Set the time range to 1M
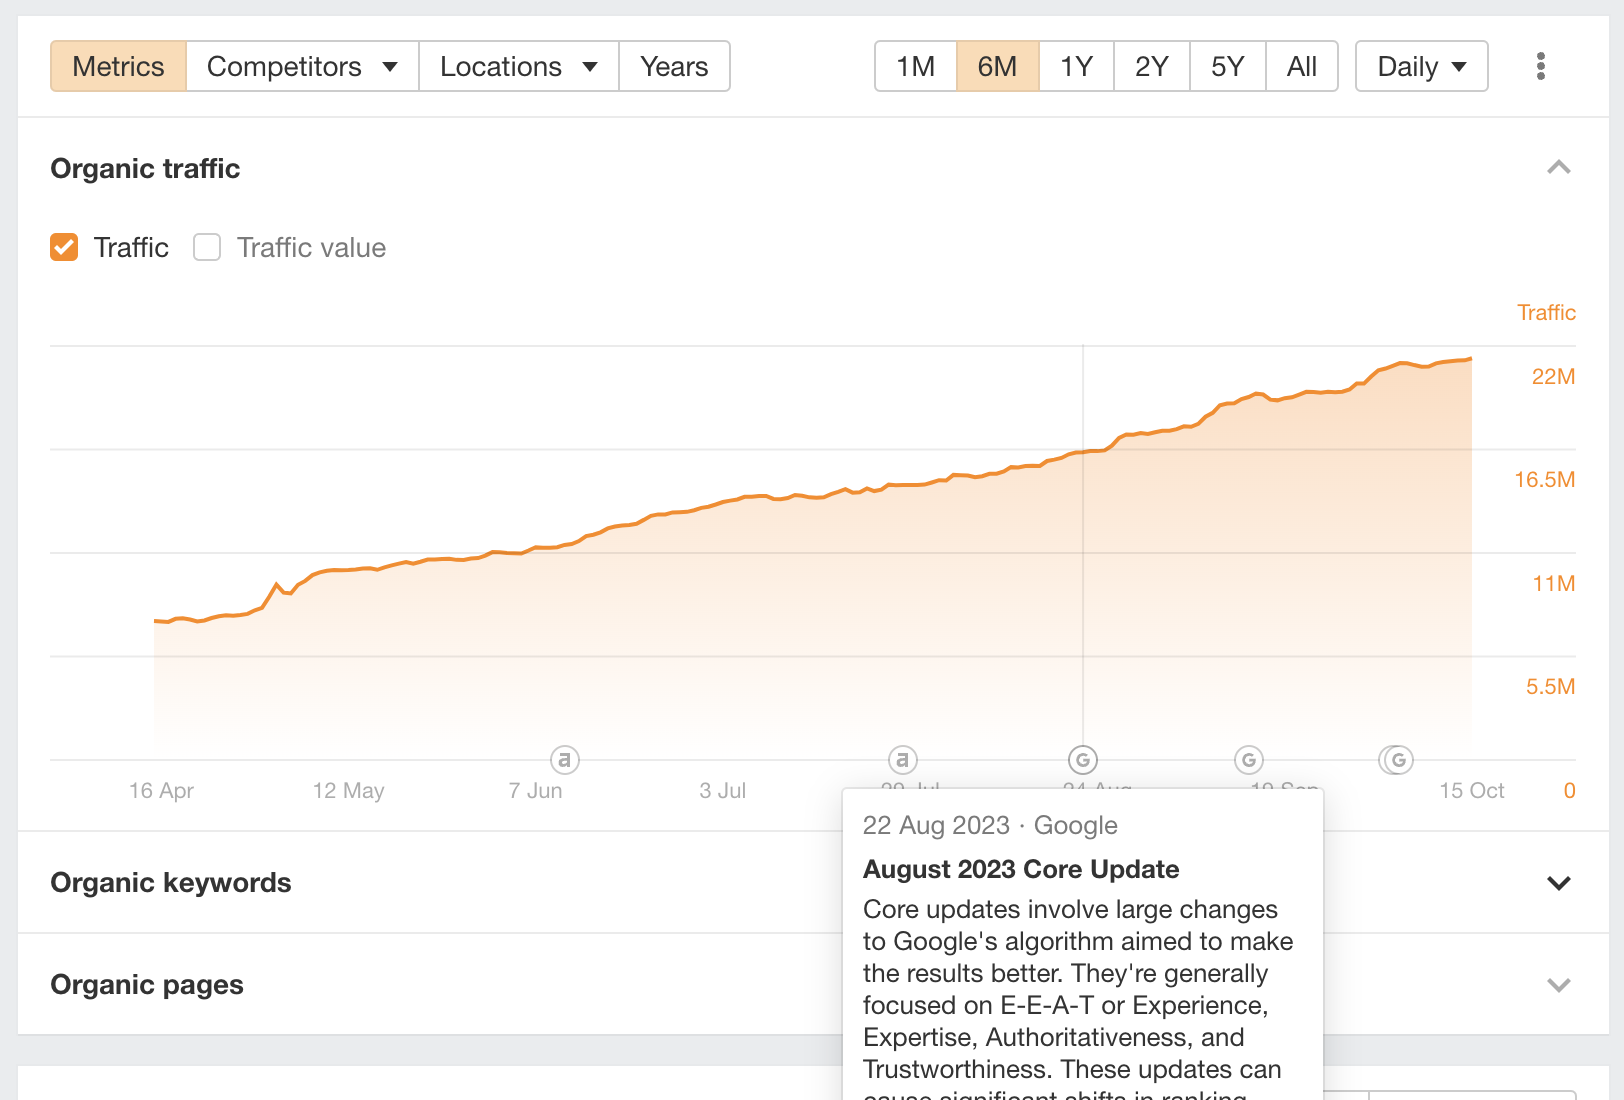The image size is (1624, 1100). coord(916,66)
